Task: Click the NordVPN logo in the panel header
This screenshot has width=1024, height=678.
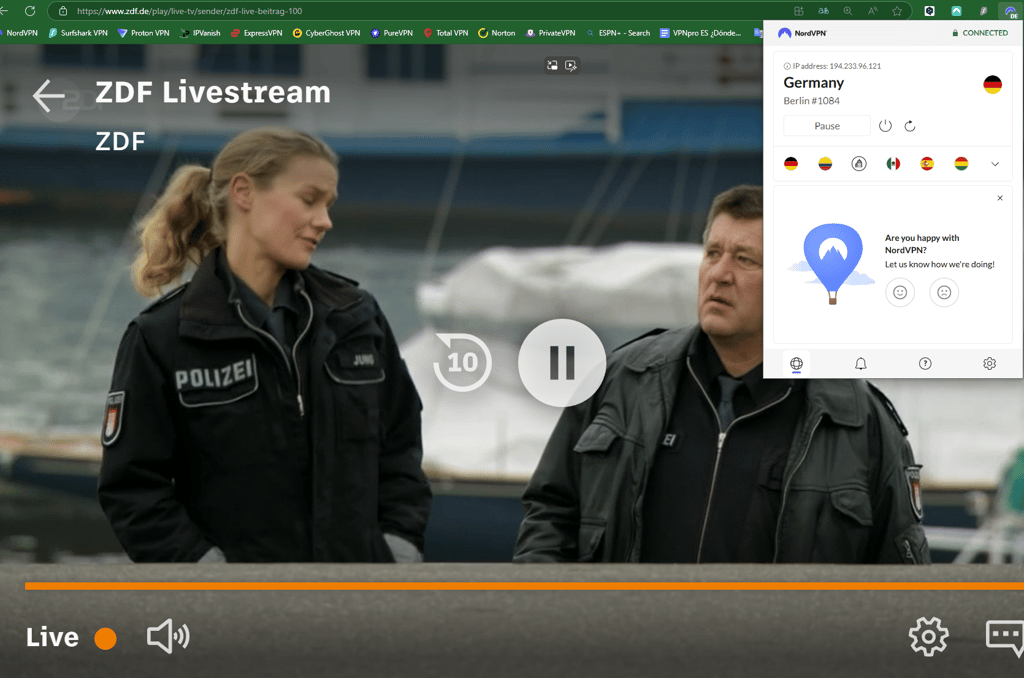Action: [x=802, y=33]
